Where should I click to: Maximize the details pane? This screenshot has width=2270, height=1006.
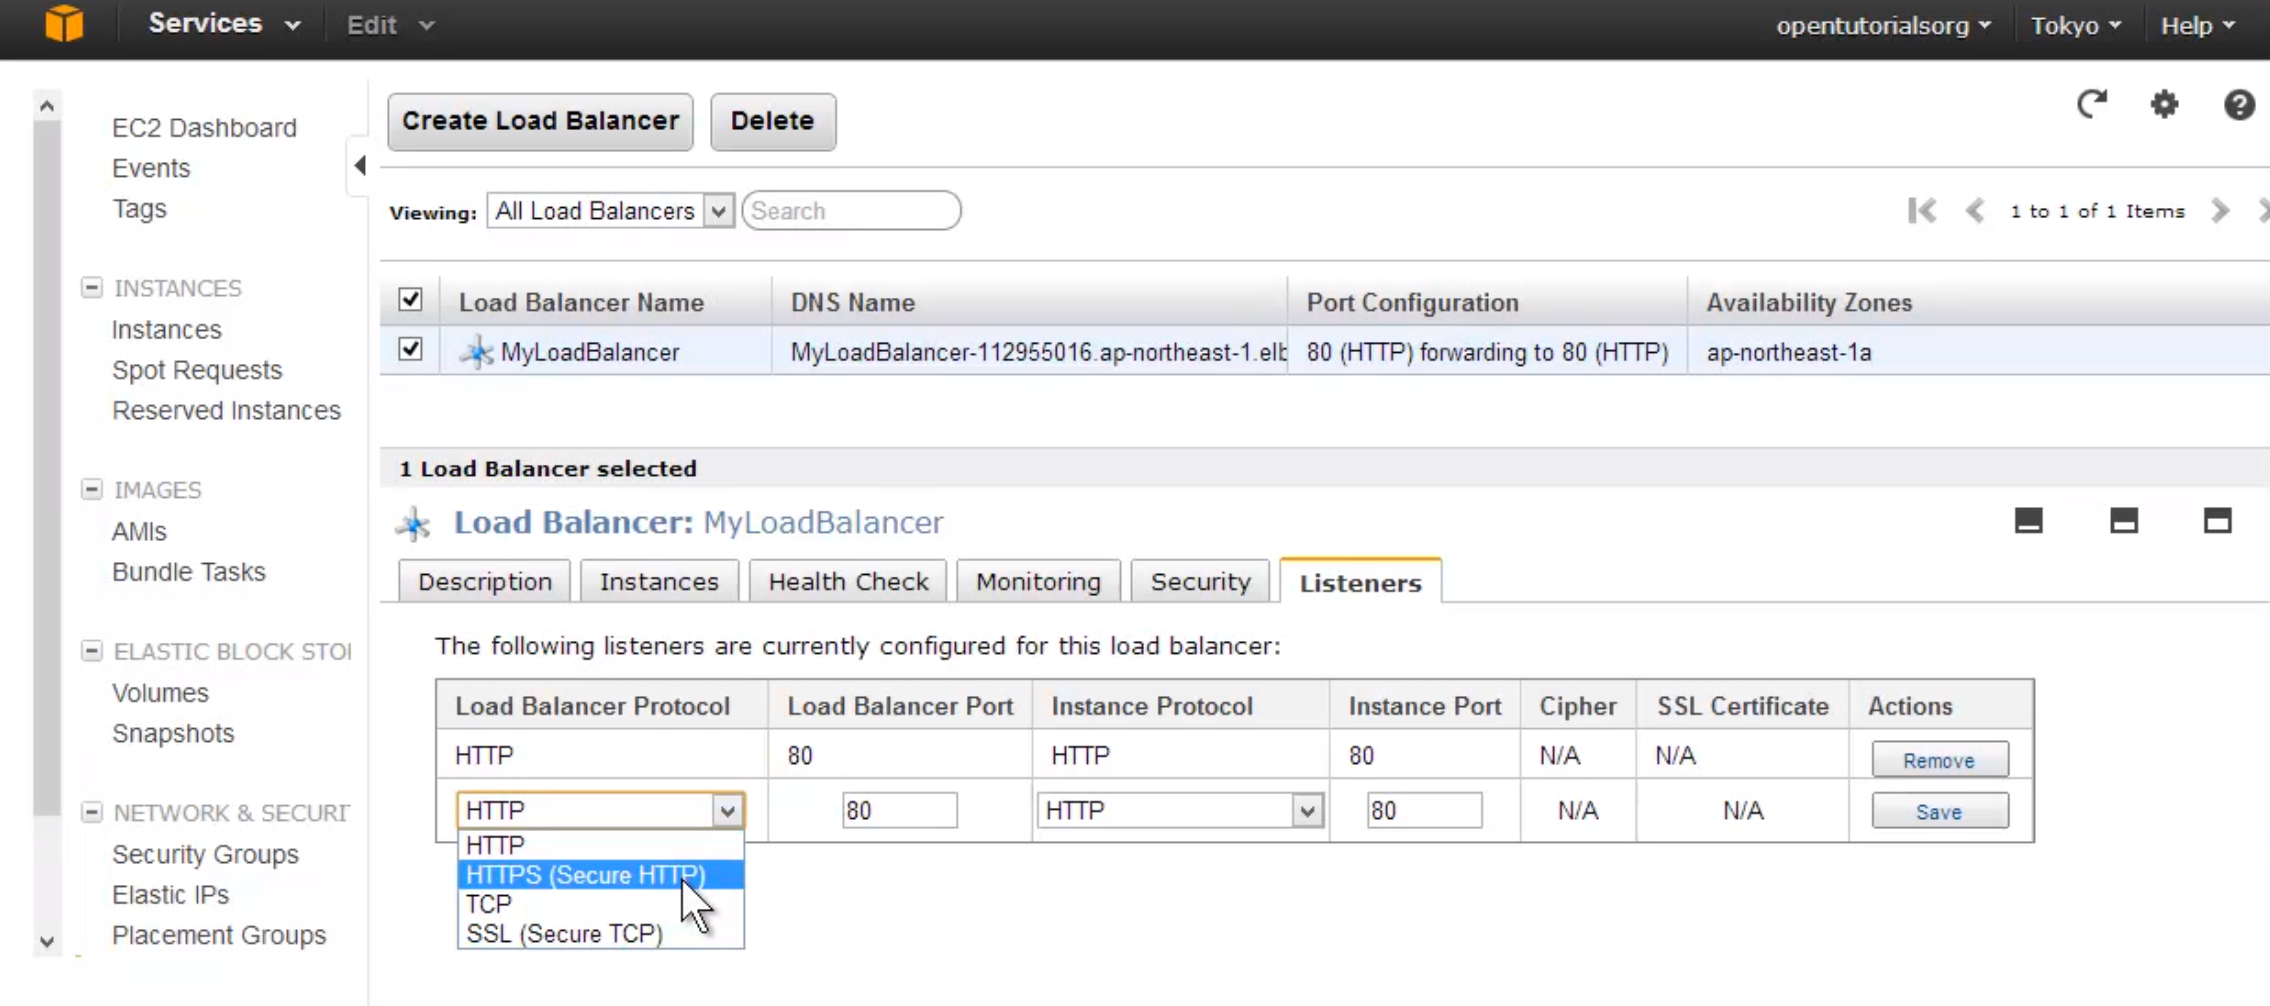coord(2218,520)
